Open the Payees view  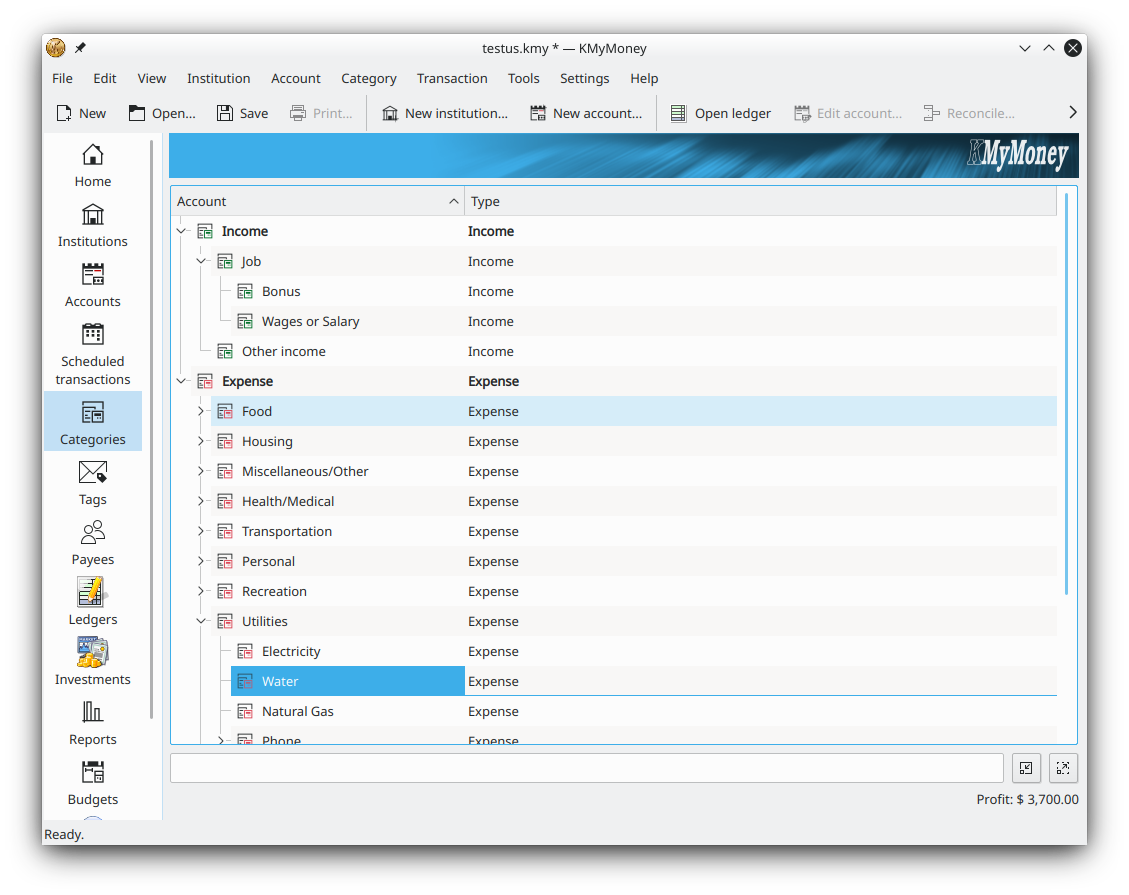[x=92, y=543]
